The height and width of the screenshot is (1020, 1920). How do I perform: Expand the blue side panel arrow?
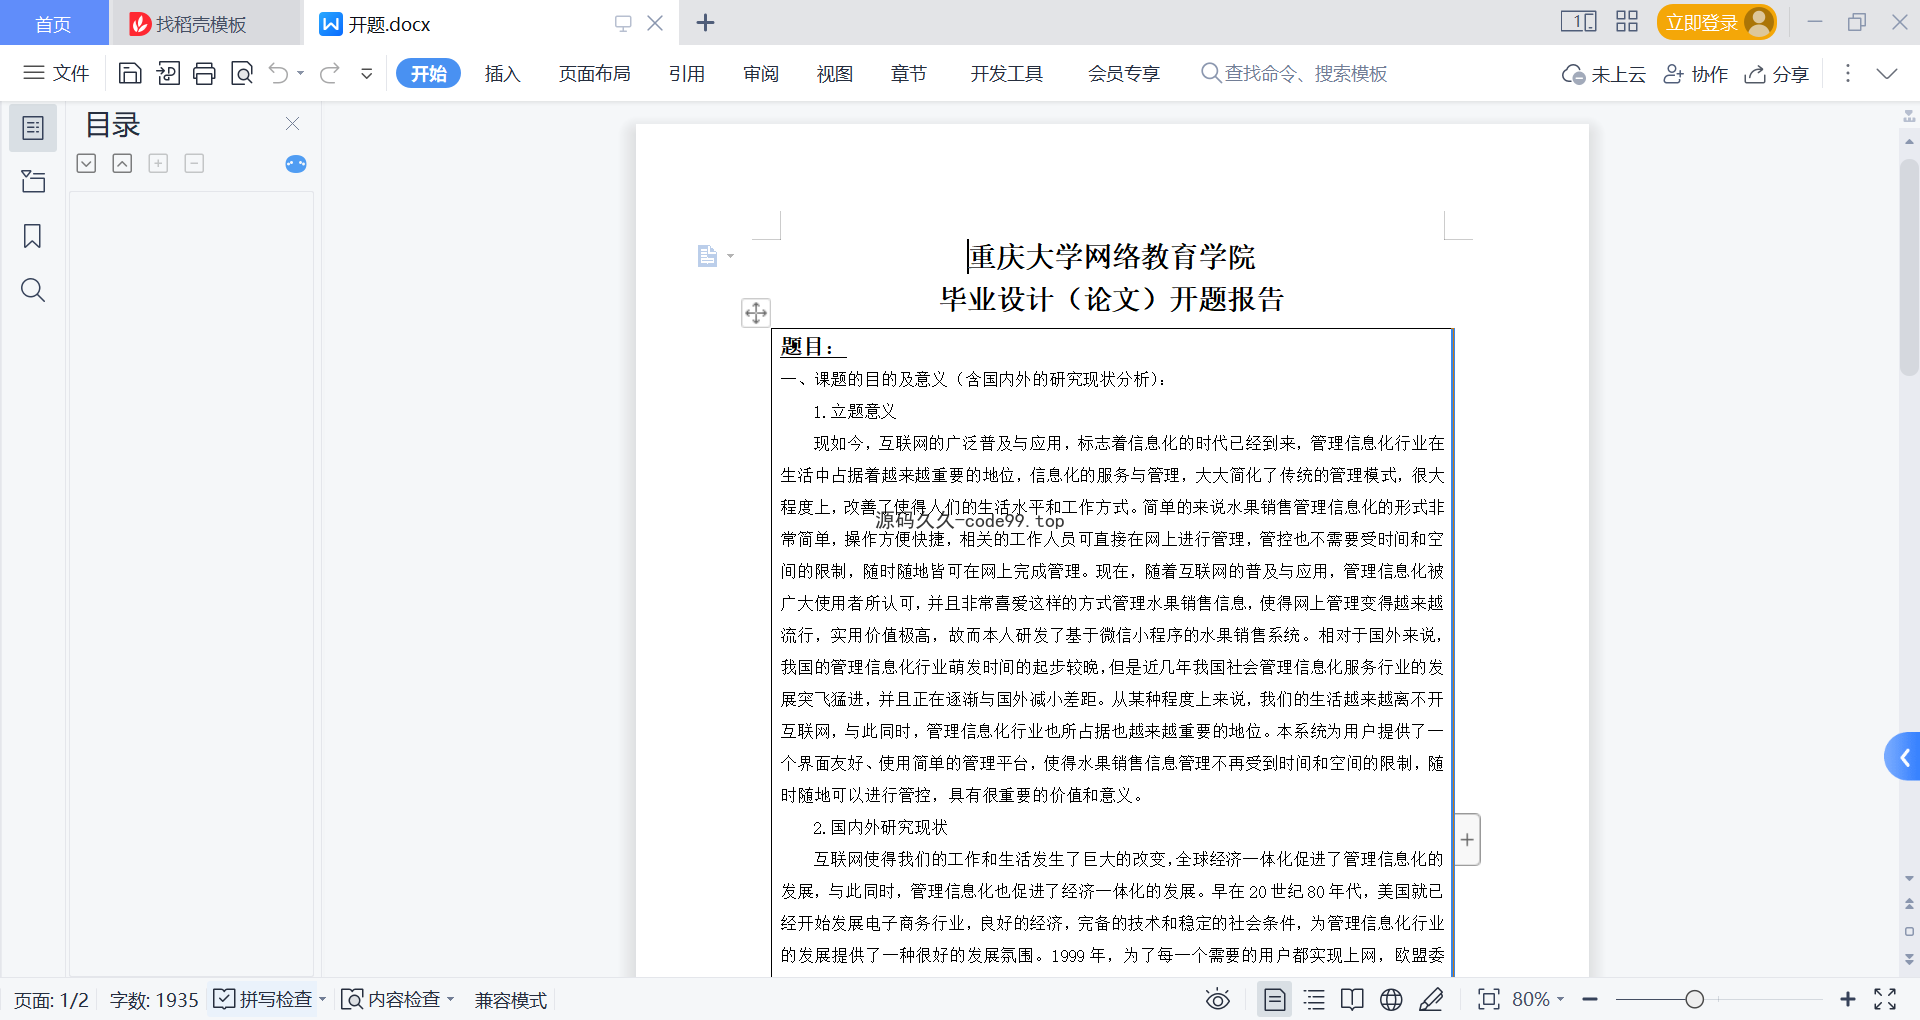(1903, 757)
